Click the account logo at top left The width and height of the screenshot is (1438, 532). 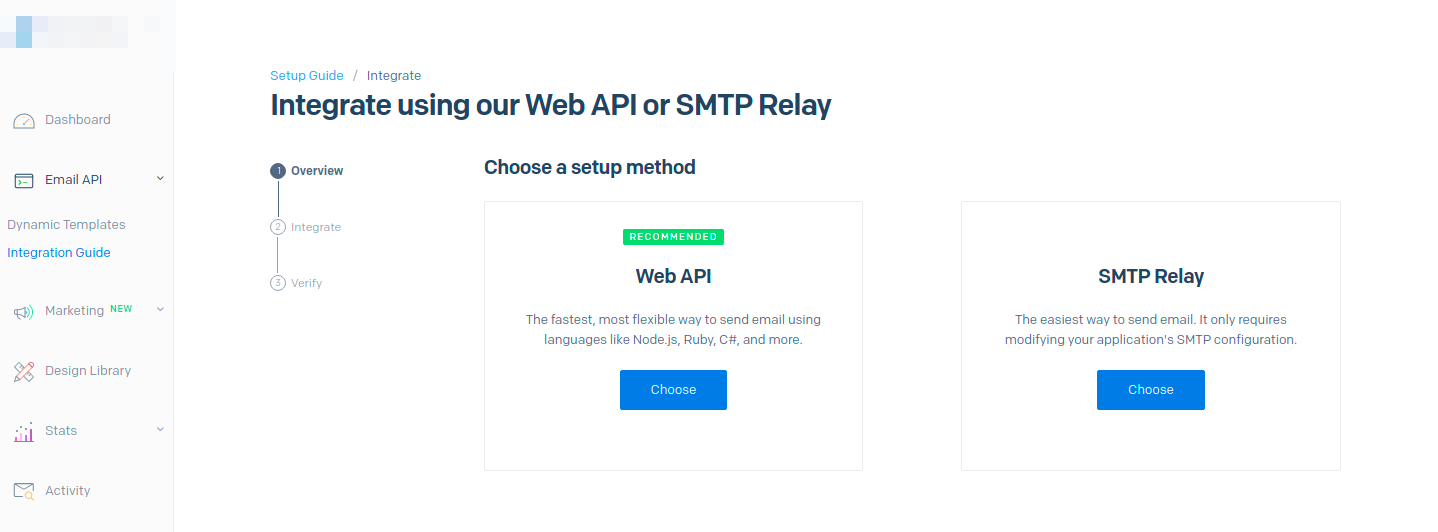click(65, 32)
